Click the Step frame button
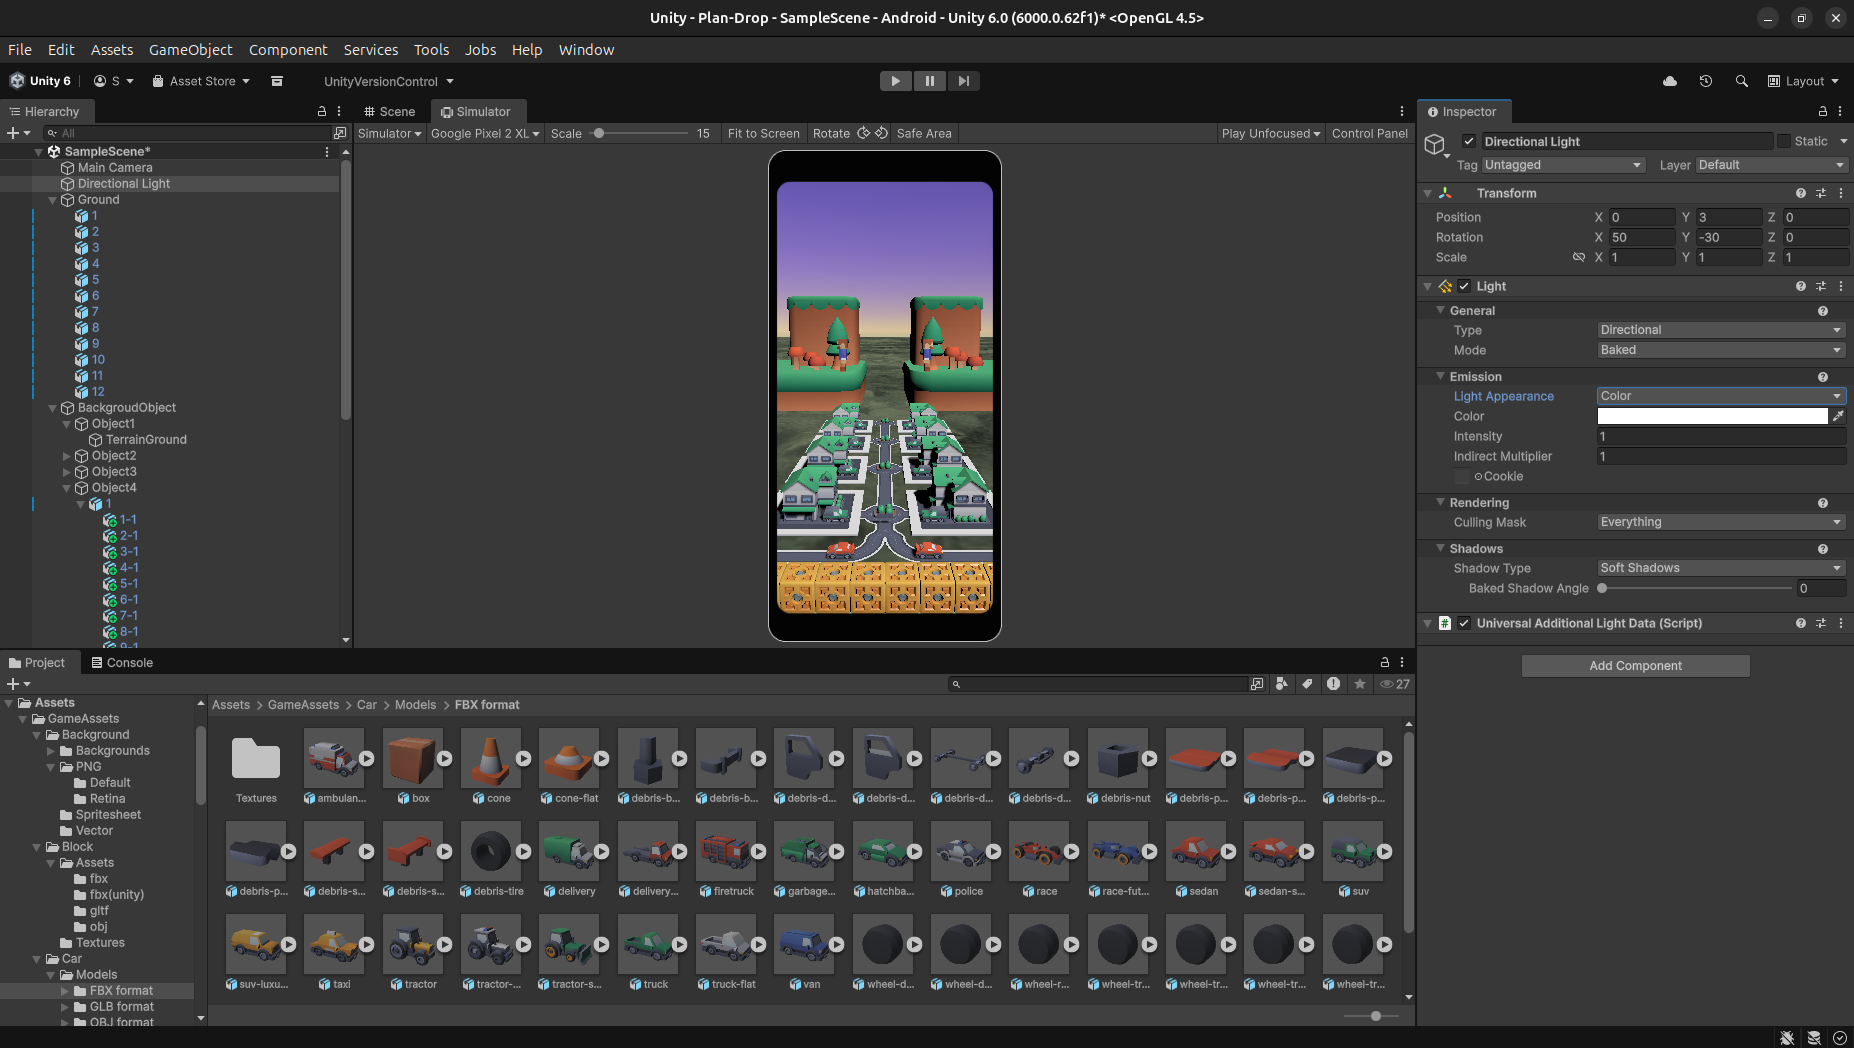The height and width of the screenshot is (1048, 1854). coord(963,81)
